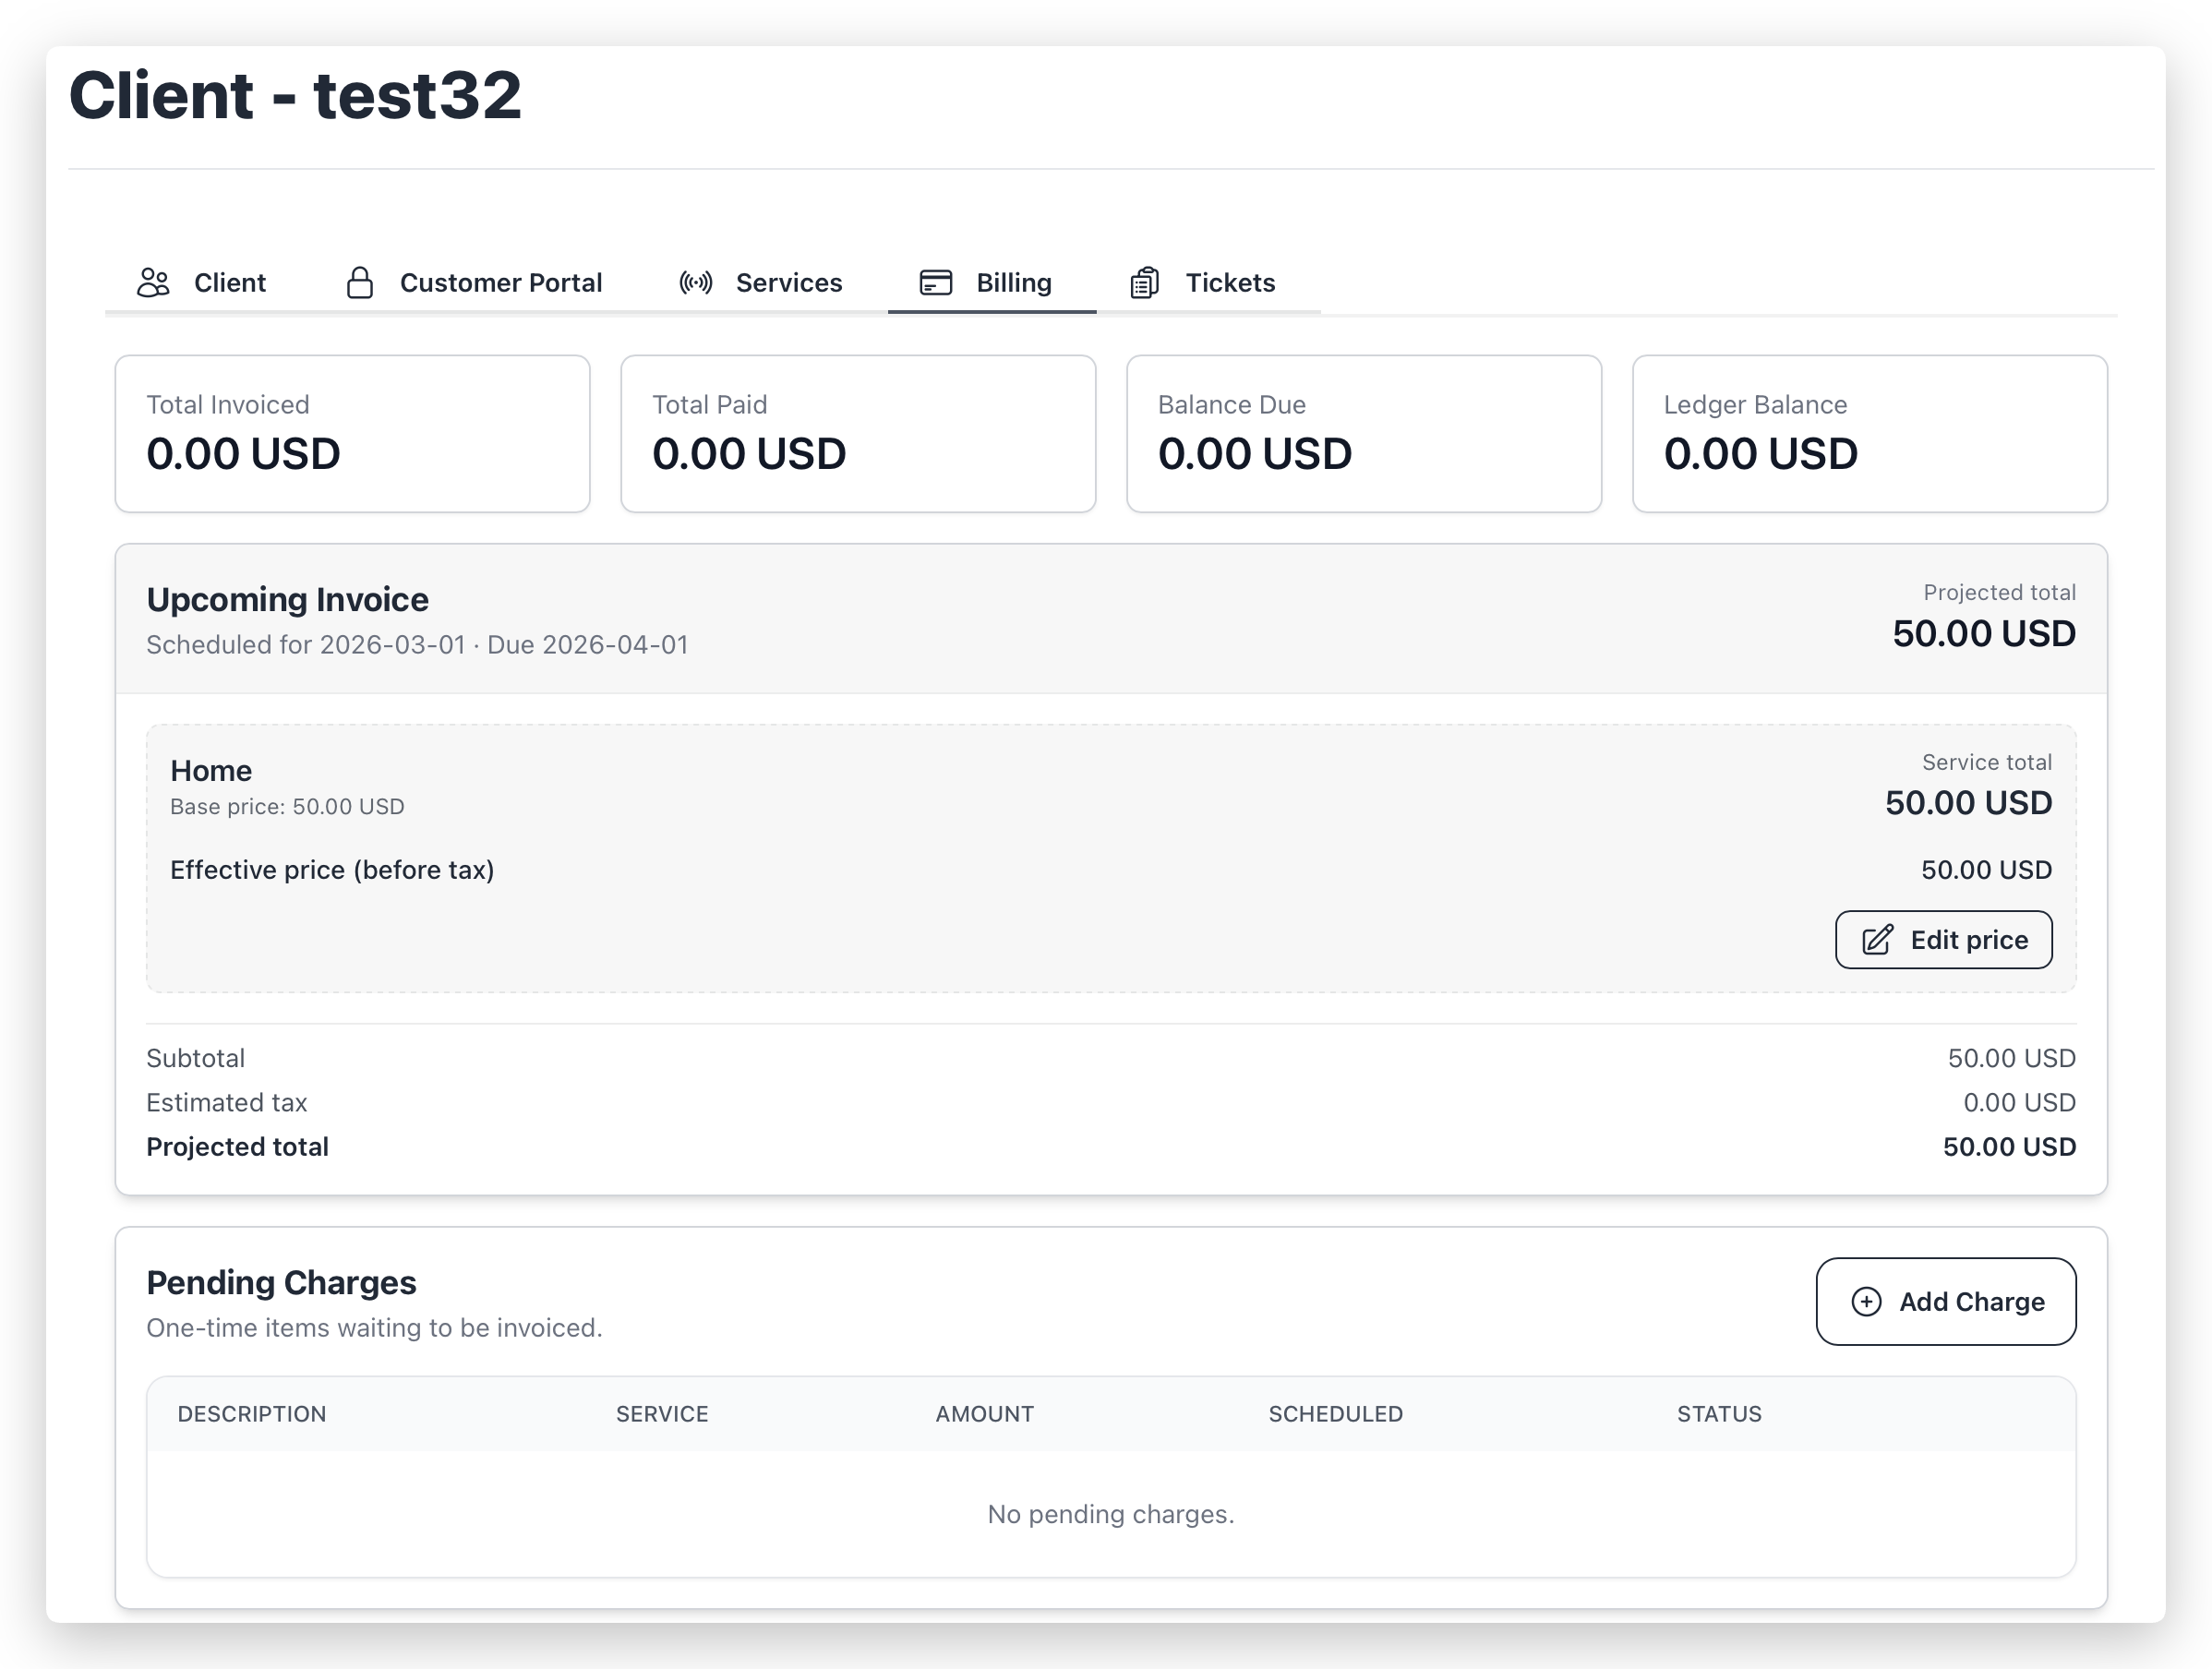The image size is (2212, 1669).
Task: Click the Total Invoiced summary card
Action: (352, 433)
